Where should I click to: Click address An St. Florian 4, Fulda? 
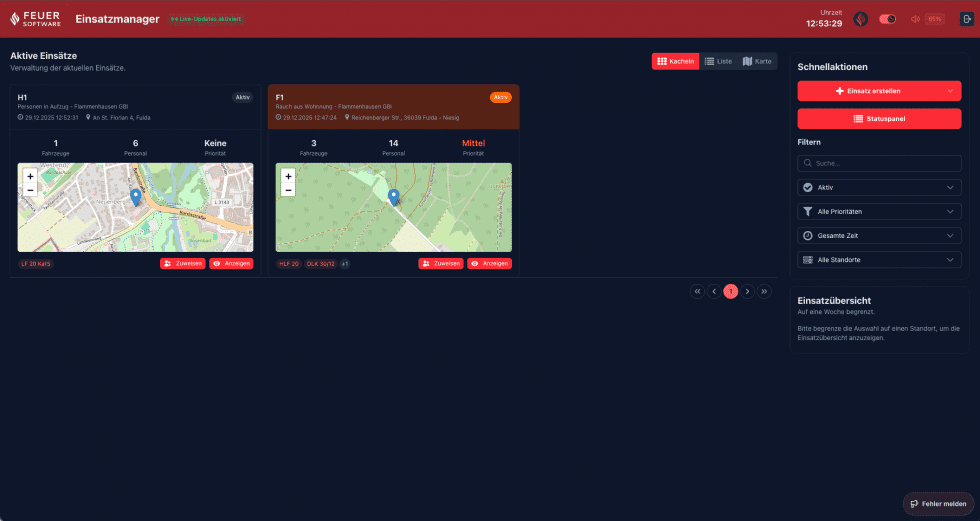tap(121, 117)
